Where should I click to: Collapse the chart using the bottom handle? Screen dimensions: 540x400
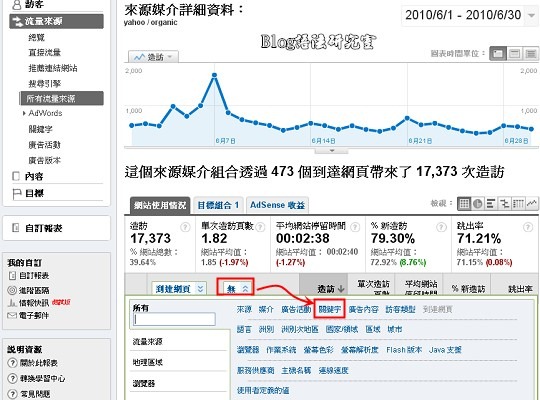pyautogui.click(x=332, y=151)
